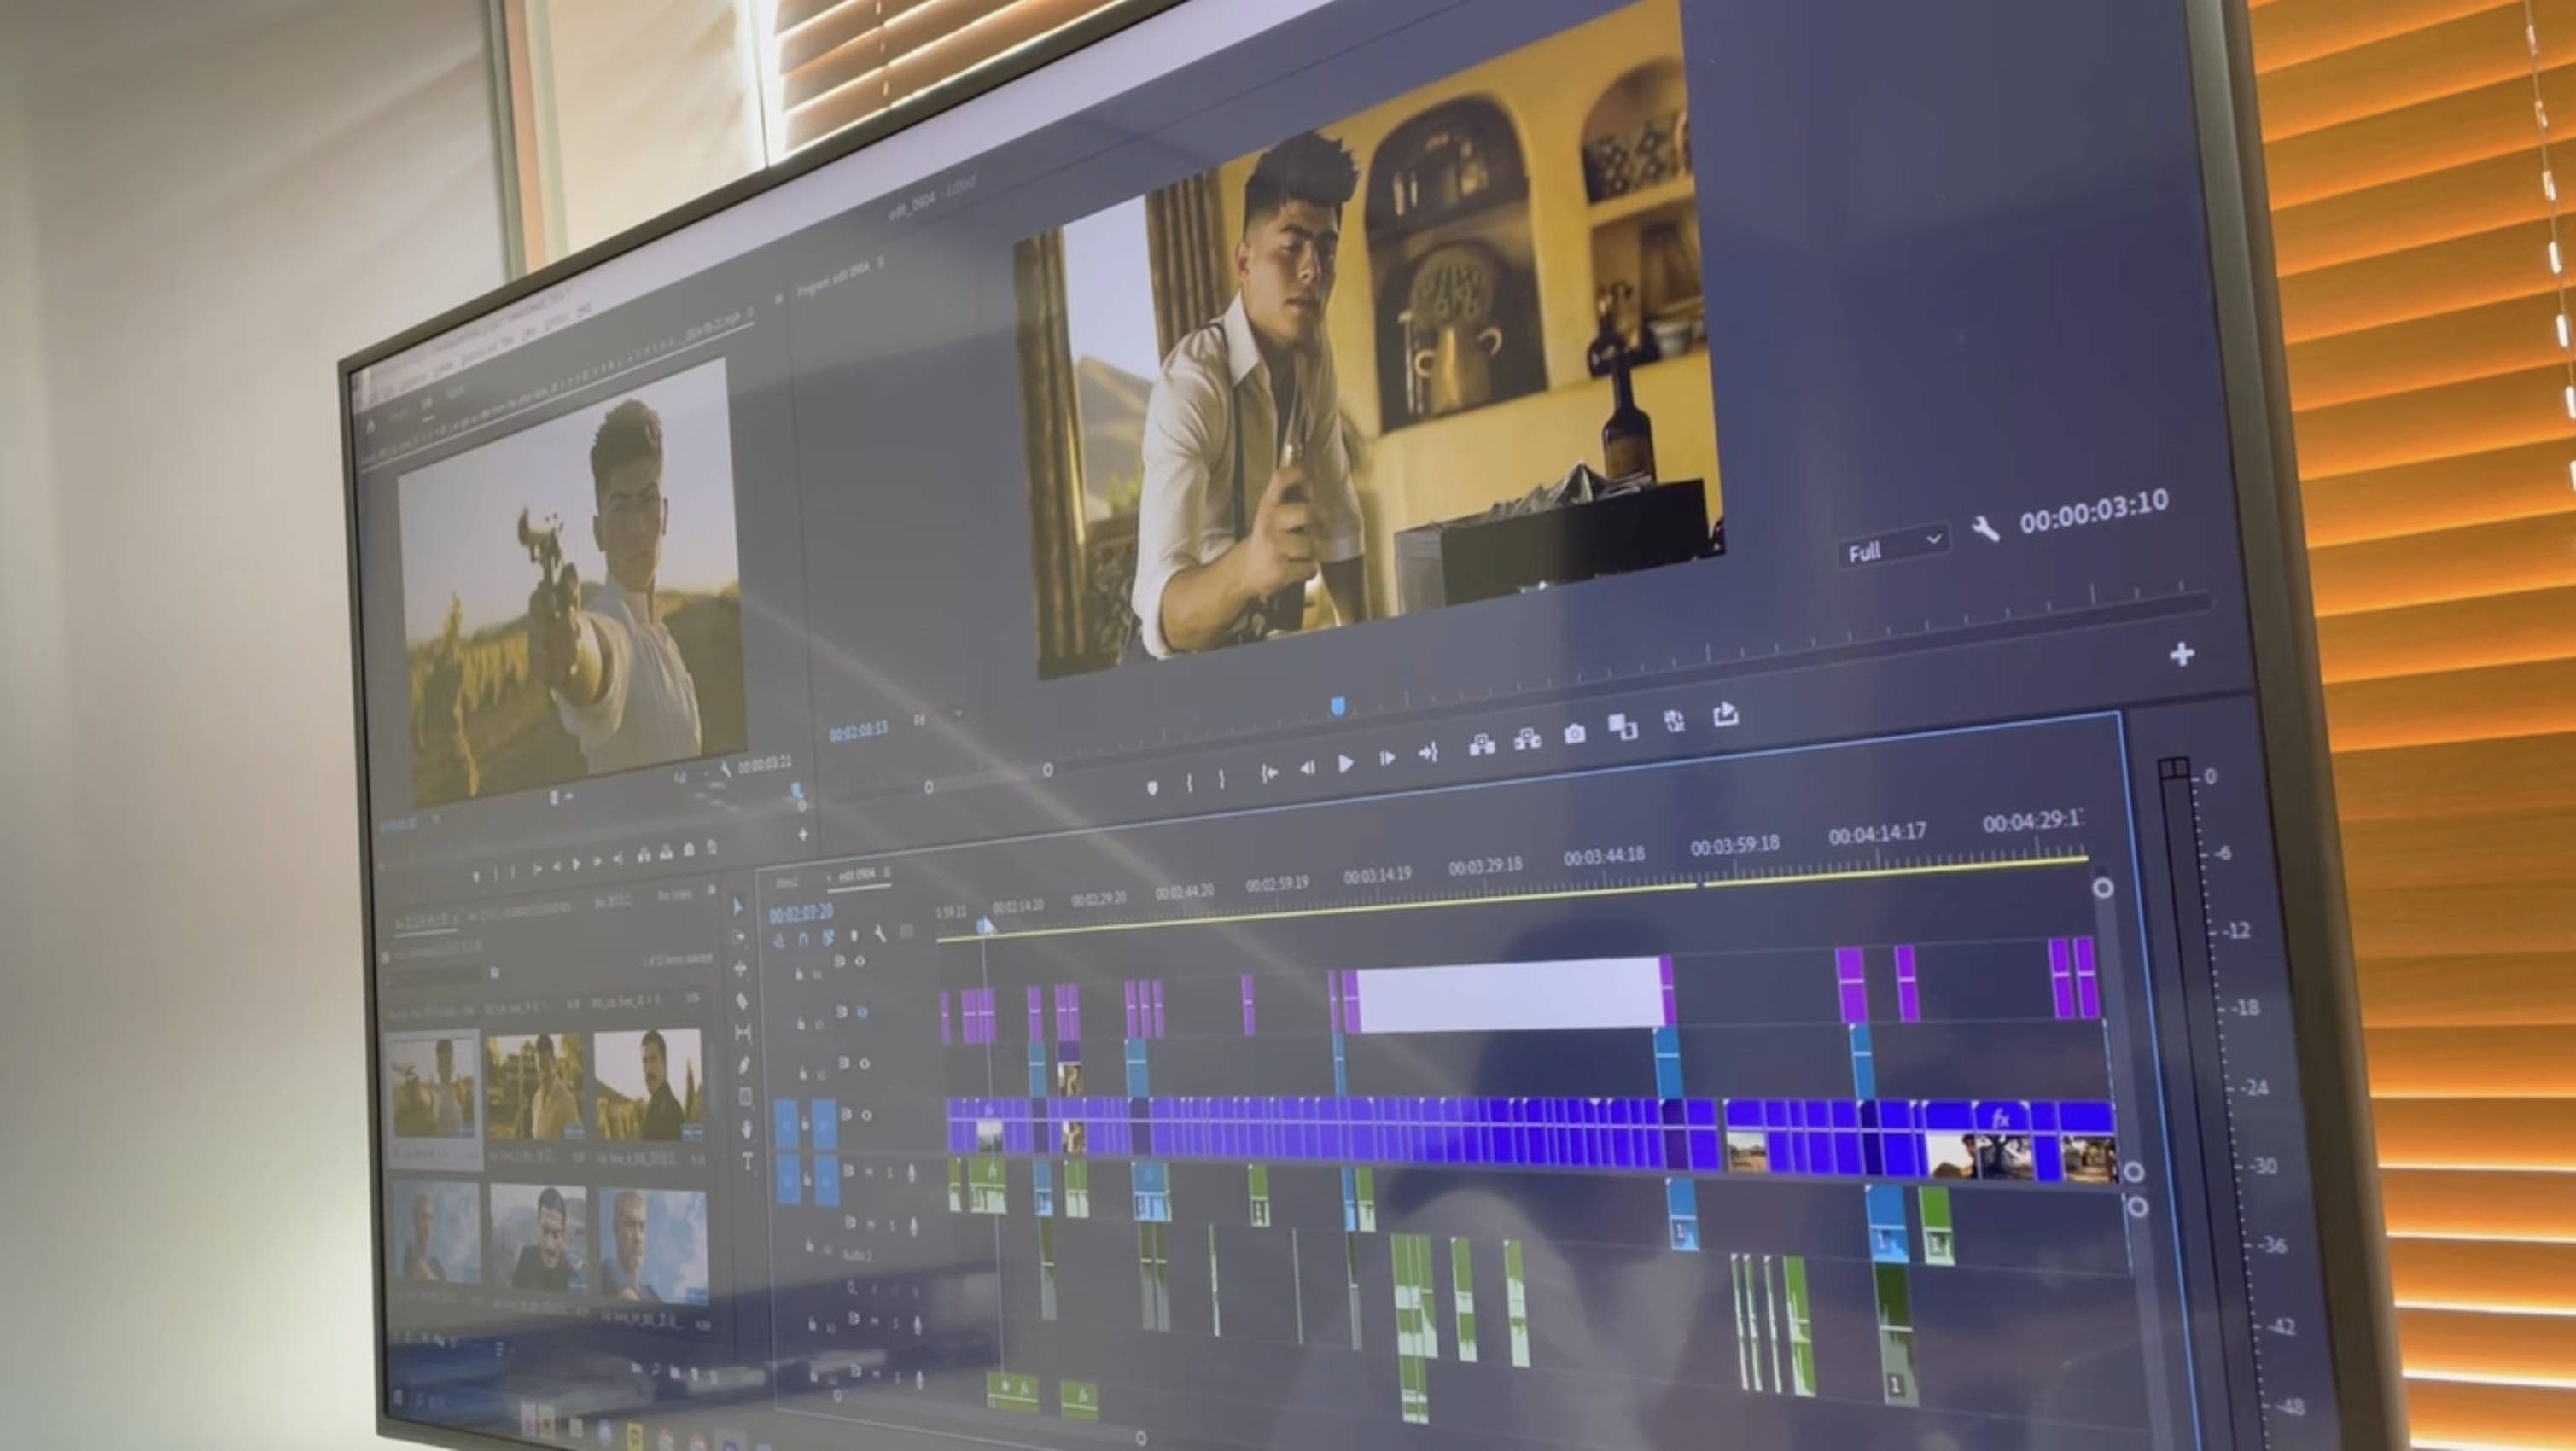Toggle eye visibility on top video track
Viewport: 2576px width, 1451px height.
click(860, 960)
